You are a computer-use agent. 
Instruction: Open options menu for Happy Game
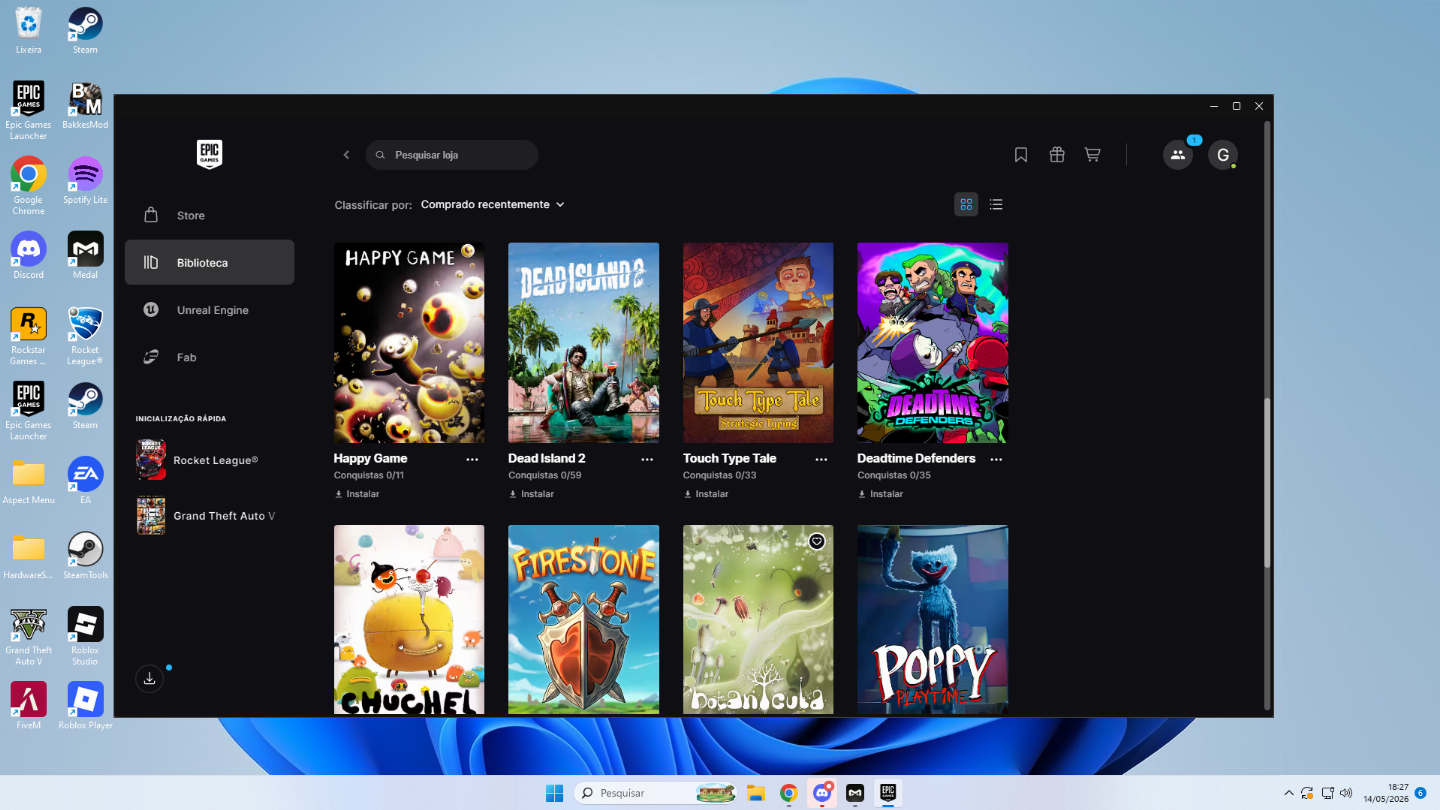(472, 459)
